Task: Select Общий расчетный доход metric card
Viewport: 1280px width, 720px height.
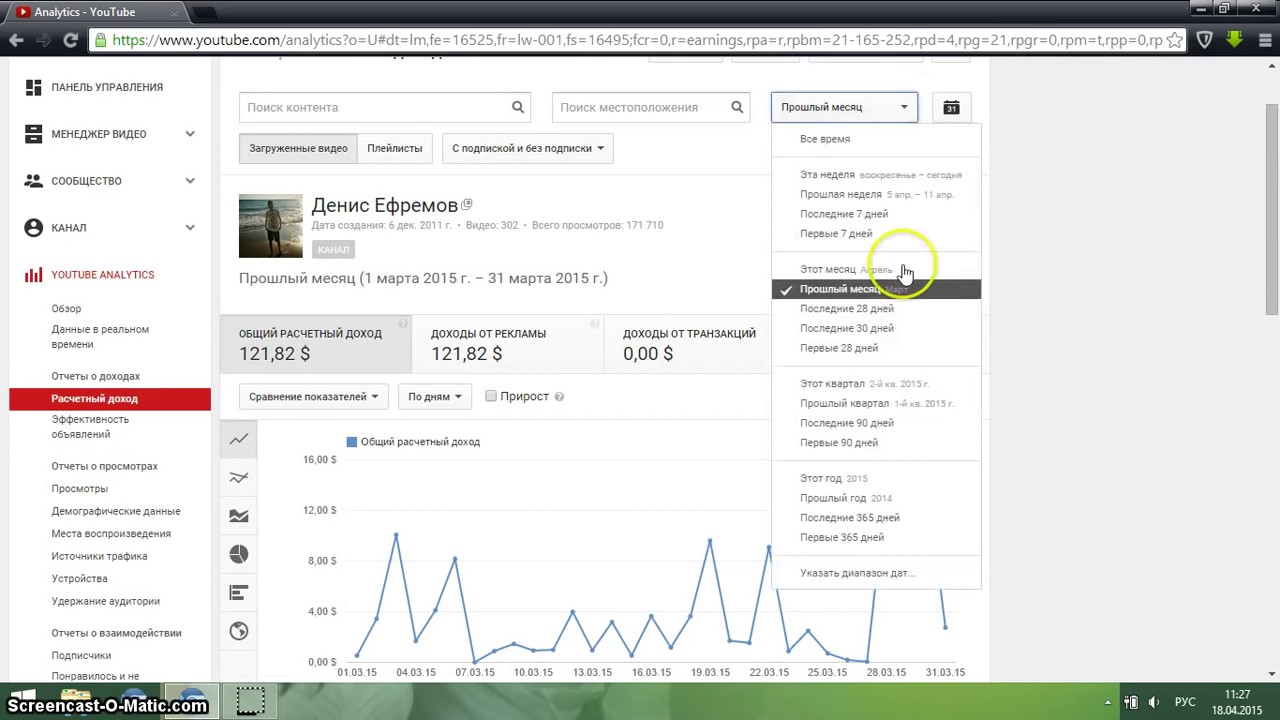Action: click(315, 344)
